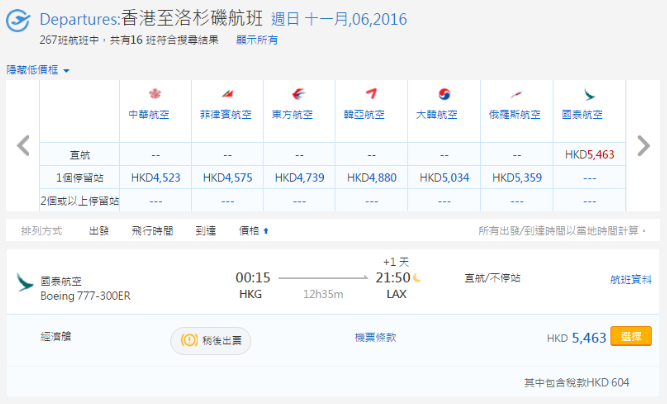Click the 其中包含稅款HKD 604 note
Viewport: 667px width, 404px height.
577,383
